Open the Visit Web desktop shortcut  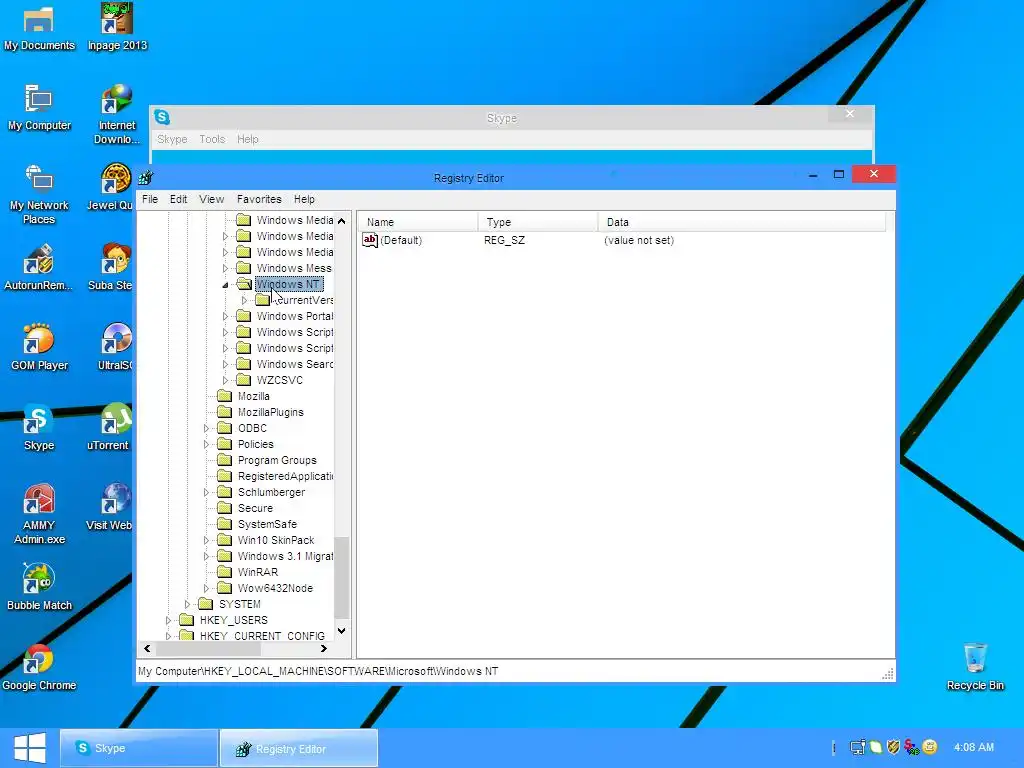coord(110,507)
